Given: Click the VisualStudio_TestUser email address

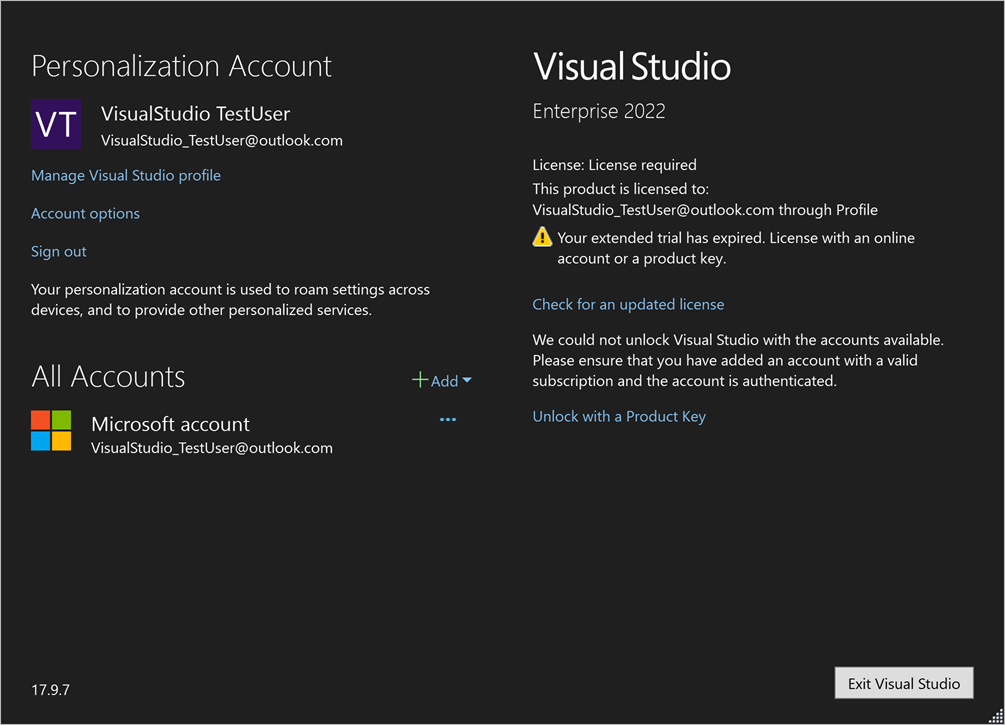Looking at the screenshot, I should (x=221, y=140).
